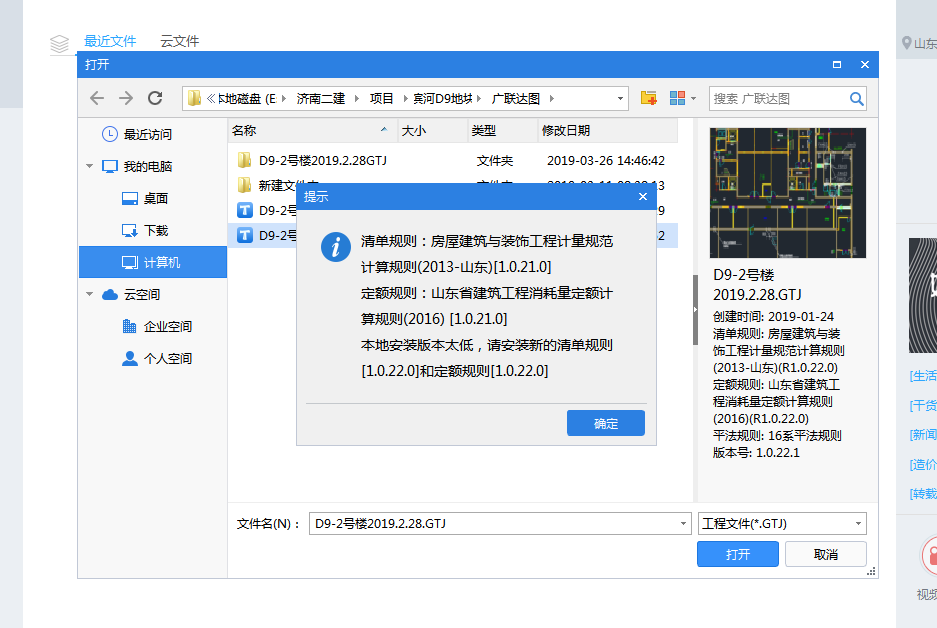This screenshot has height=628, width=937.
Task: Select folder D9-2号楼2019.2.28GTJ
Action: pyautogui.click(x=323, y=160)
